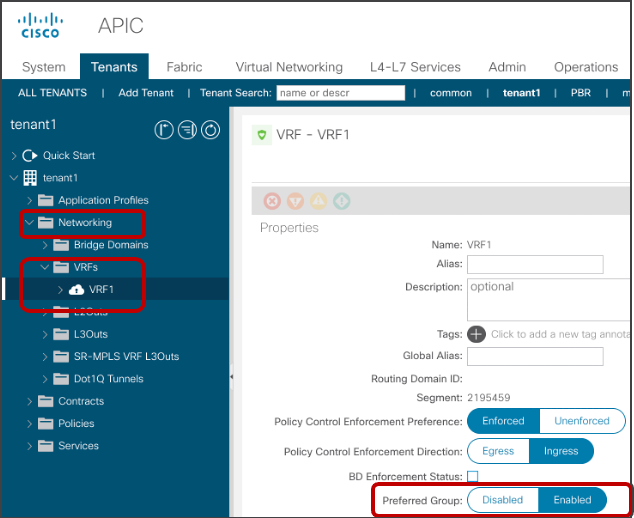Click the green warning faults icon
Viewport: 634px width, 518px height.
tap(342, 201)
